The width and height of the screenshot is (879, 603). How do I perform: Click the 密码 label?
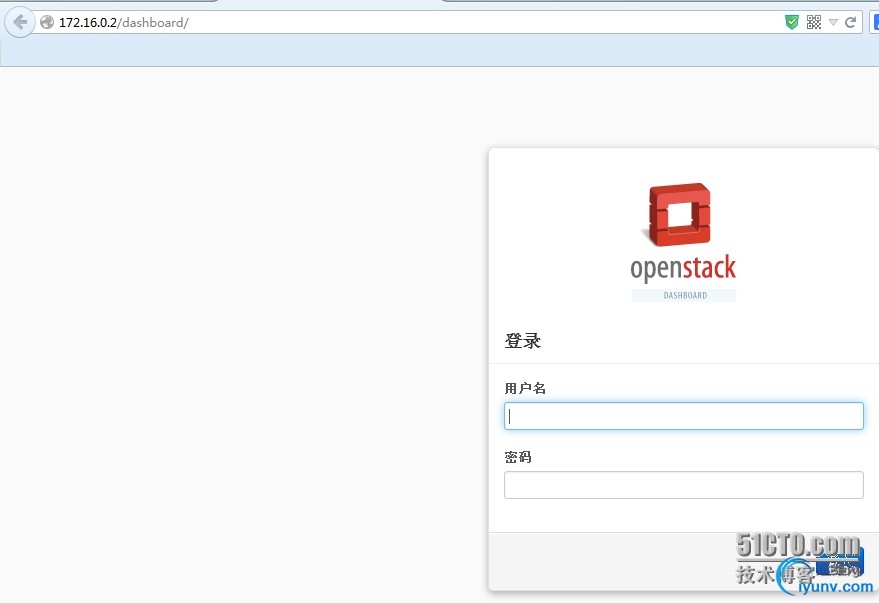(518, 457)
